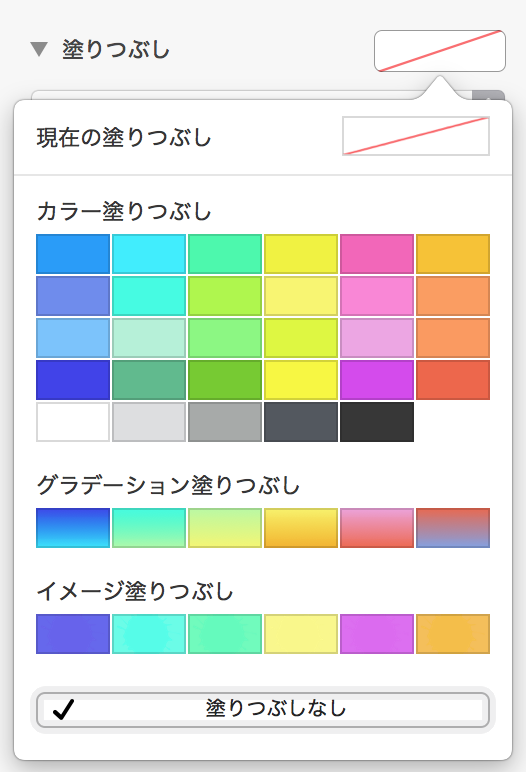Click the 塗りつぶし section title text
The width and height of the screenshot is (526, 772).
(x=116, y=50)
